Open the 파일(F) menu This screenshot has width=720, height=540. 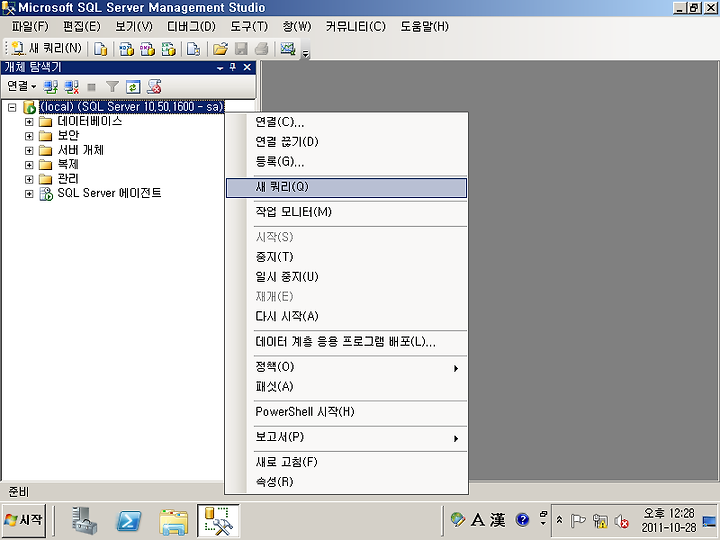[x=30, y=27]
